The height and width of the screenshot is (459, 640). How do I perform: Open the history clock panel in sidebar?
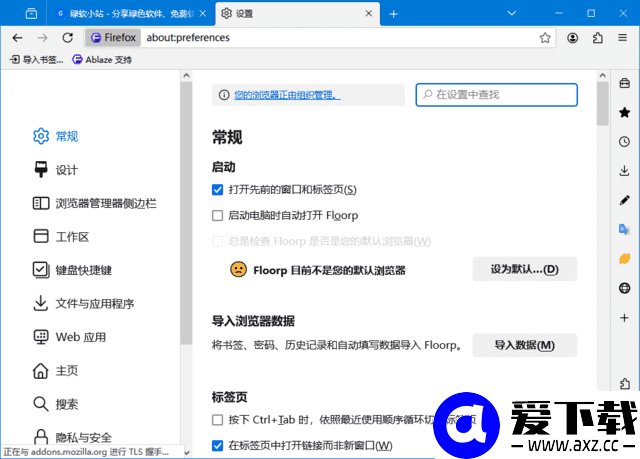(624, 142)
